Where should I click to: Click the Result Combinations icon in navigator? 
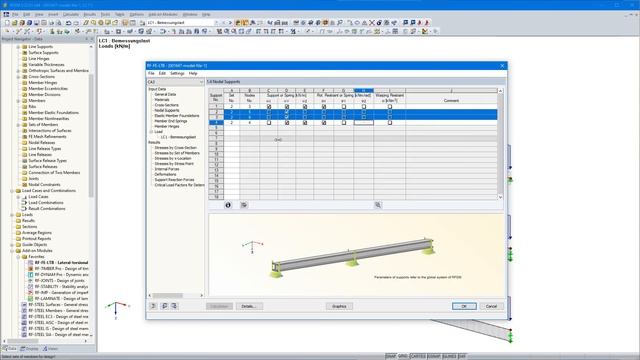(x=24, y=209)
